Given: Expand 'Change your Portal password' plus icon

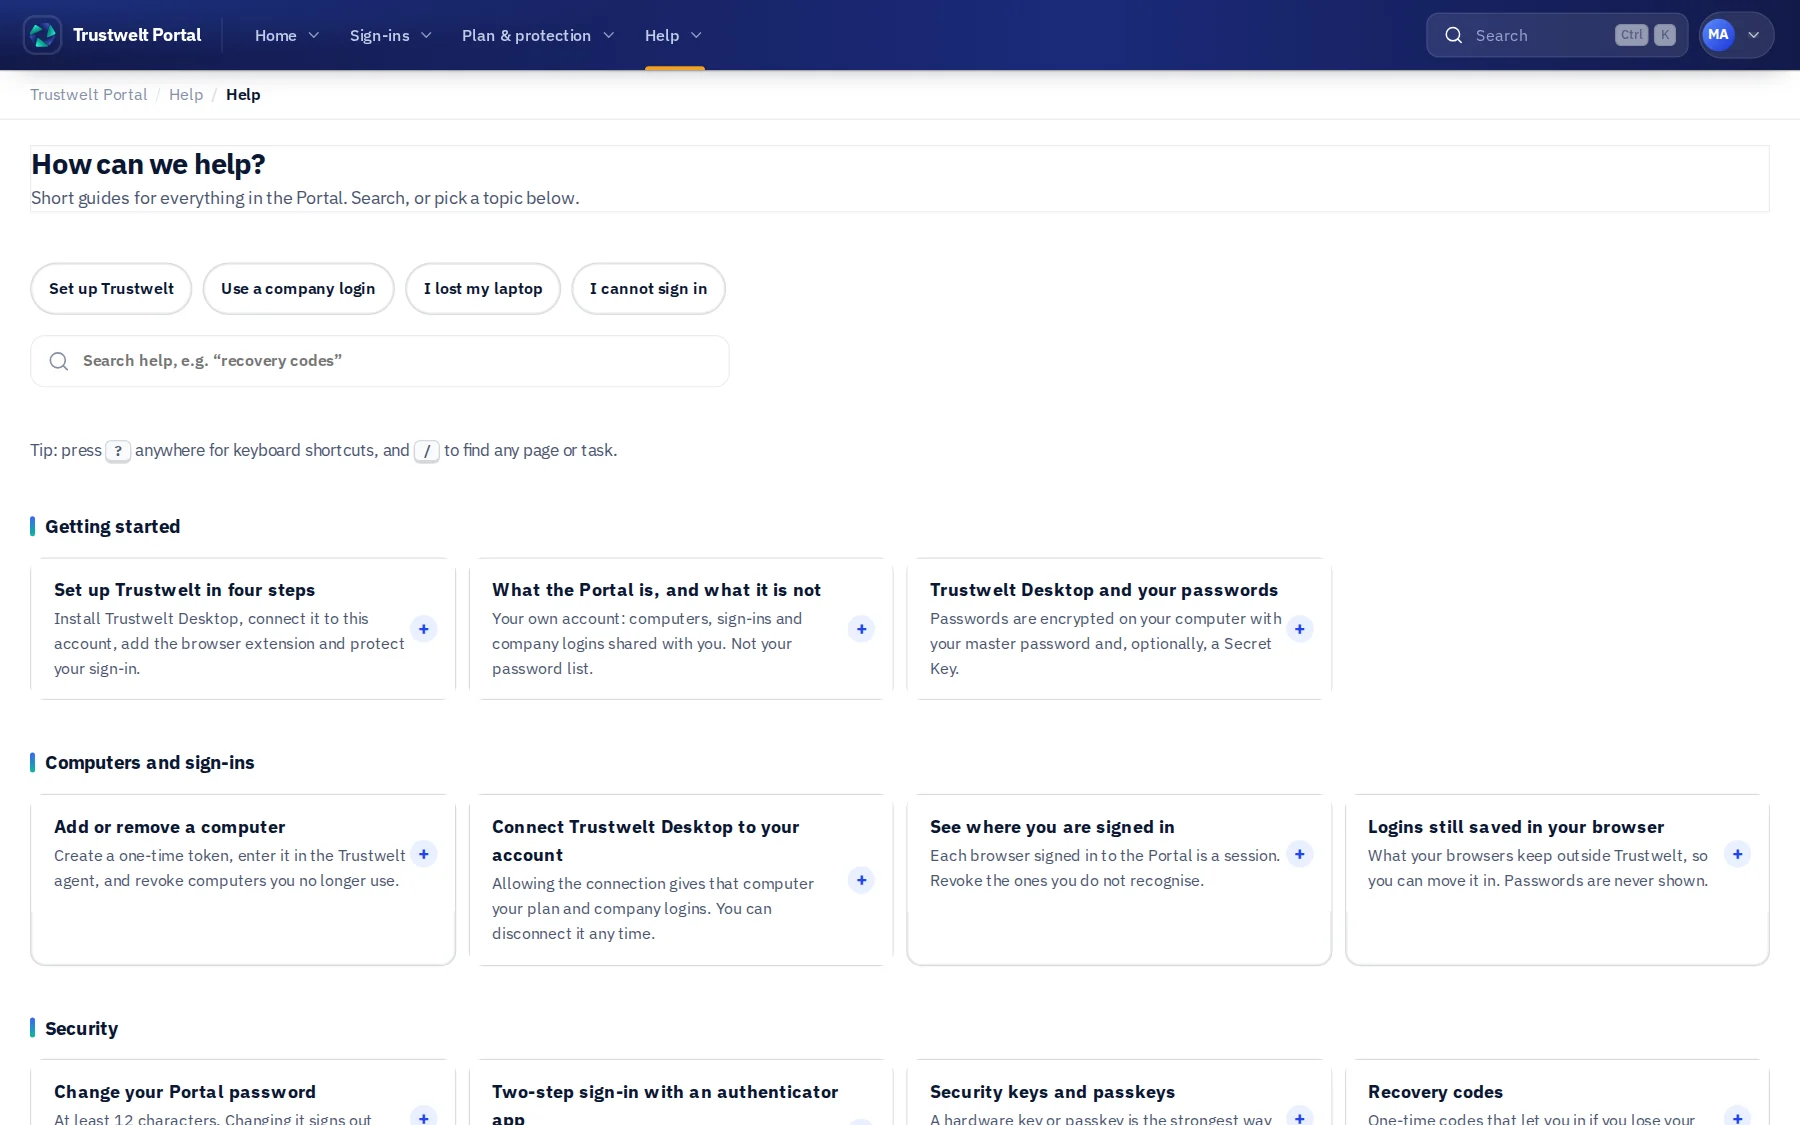Looking at the screenshot, I should pyautogui.click(x=424, y=1117).
